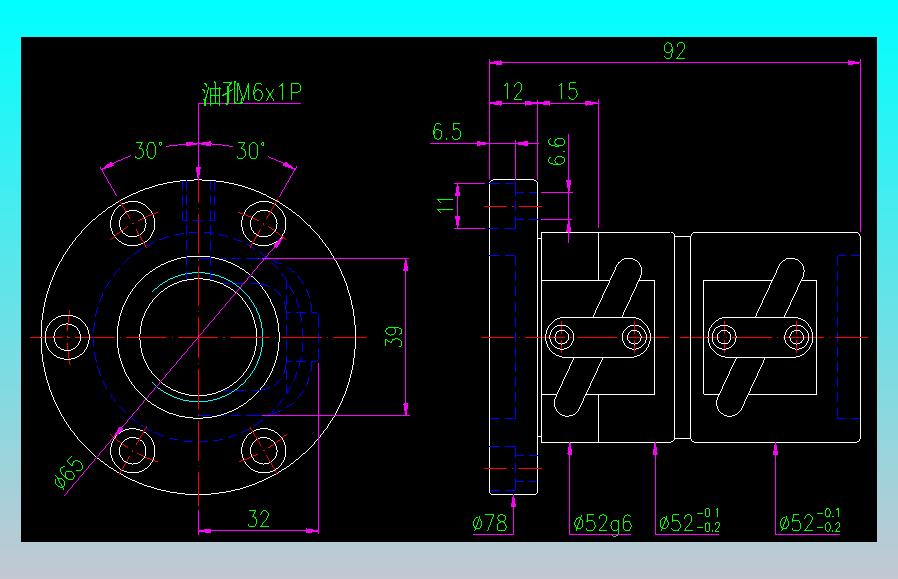
Task: Click the rightmost ø52 -0.1/-0.2 label
Action: [810, 521]
